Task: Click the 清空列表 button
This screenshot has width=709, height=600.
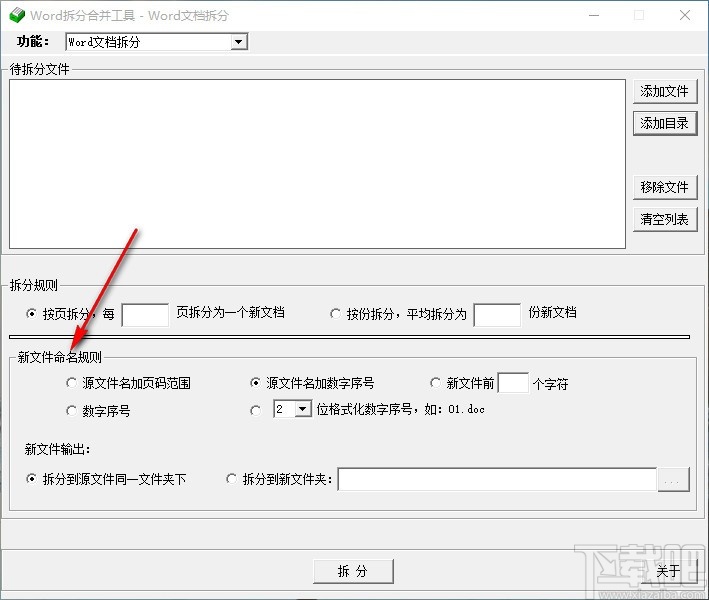Action: [665, 219]
